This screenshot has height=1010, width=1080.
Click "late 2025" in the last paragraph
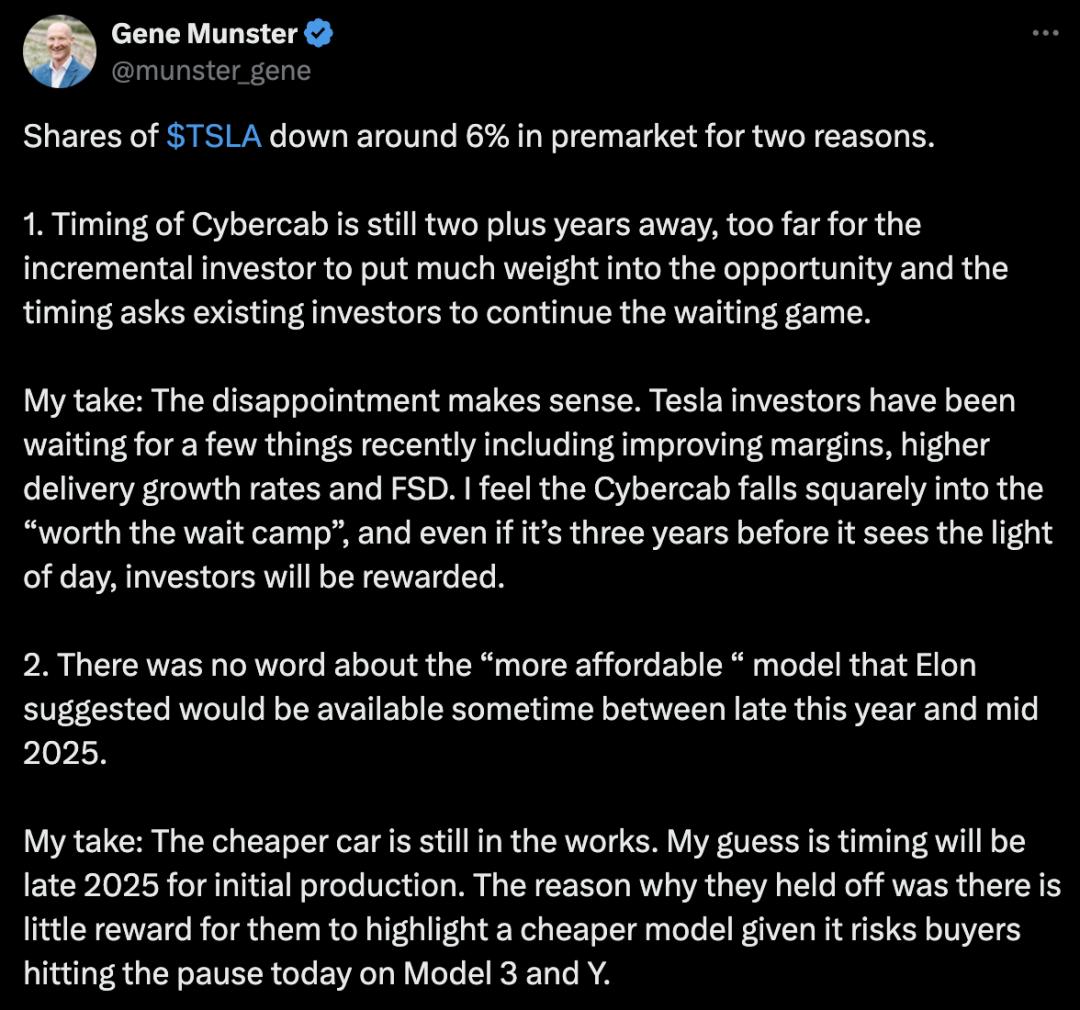tap(88, 885)
